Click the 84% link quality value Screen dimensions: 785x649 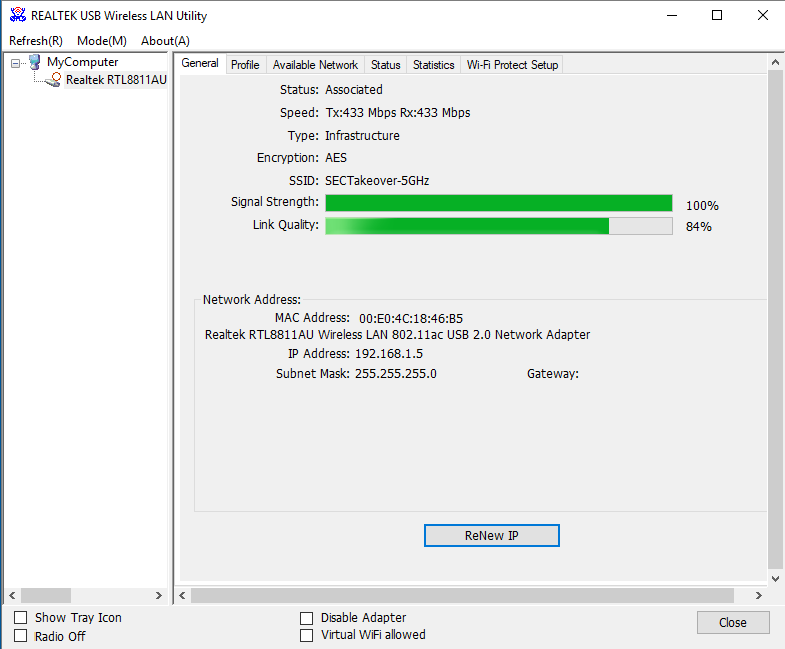point(699,226)
